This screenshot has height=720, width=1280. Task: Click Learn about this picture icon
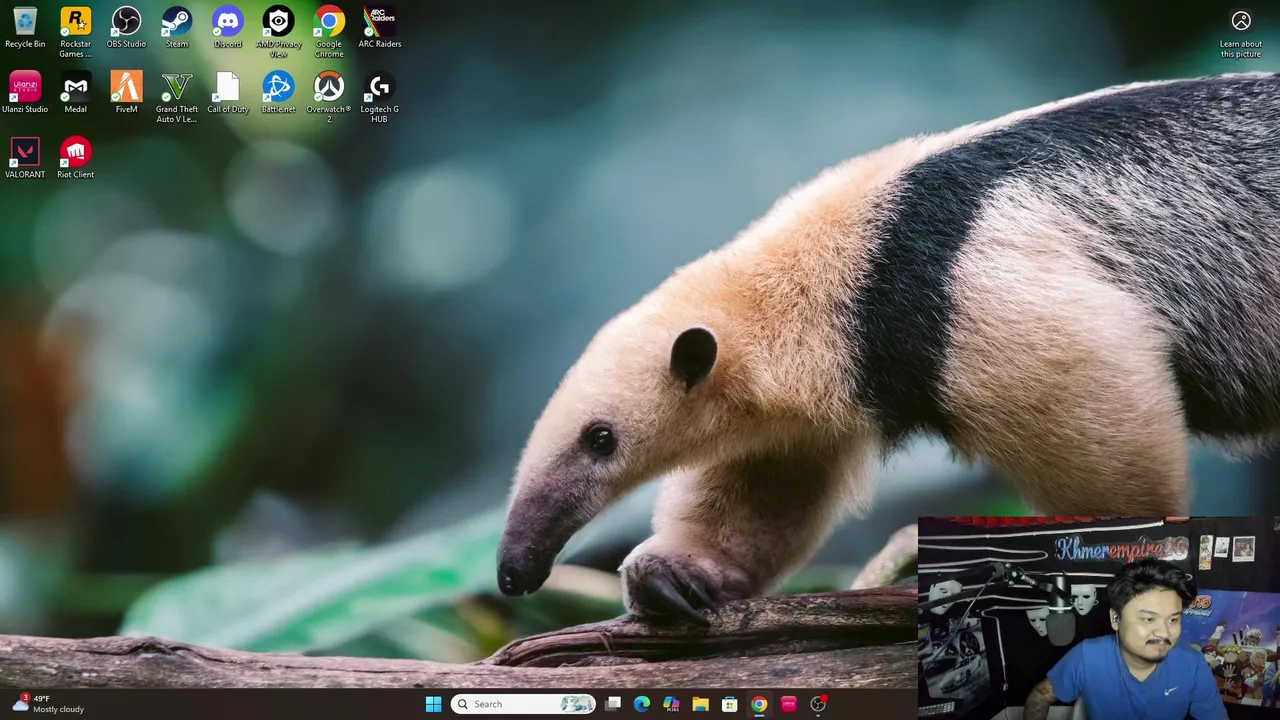click(x=1241, y=32)
